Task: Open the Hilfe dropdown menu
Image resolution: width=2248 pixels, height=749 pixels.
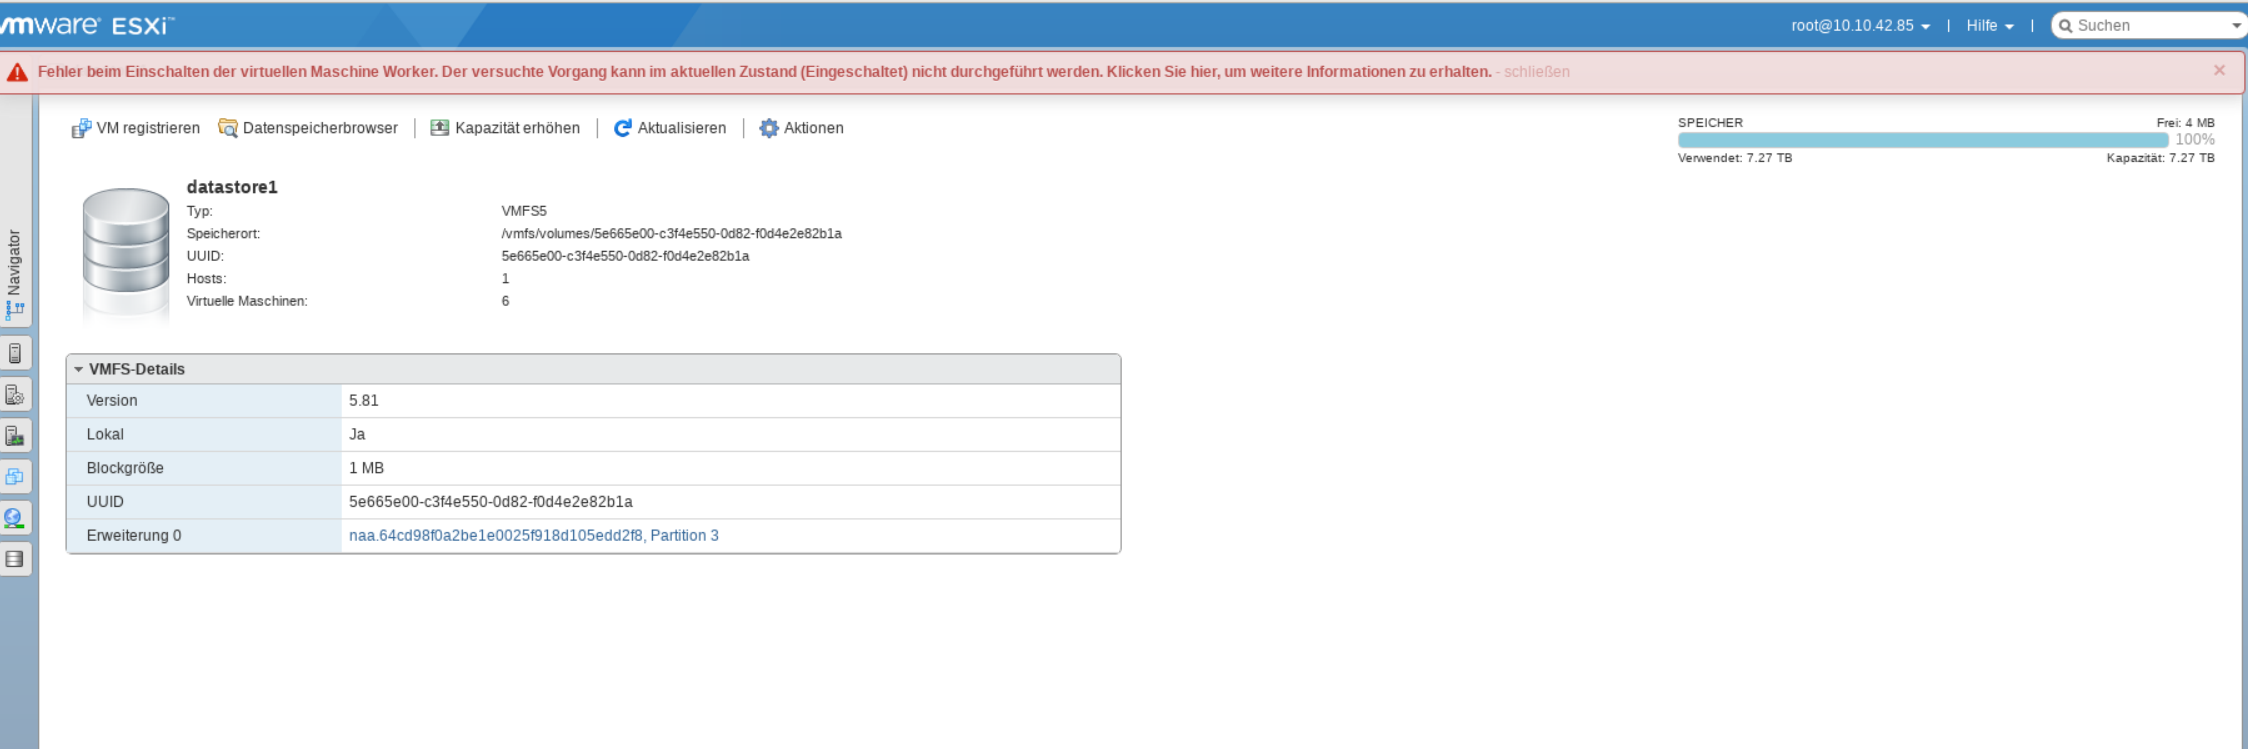Action: [x=1989, y=26]
